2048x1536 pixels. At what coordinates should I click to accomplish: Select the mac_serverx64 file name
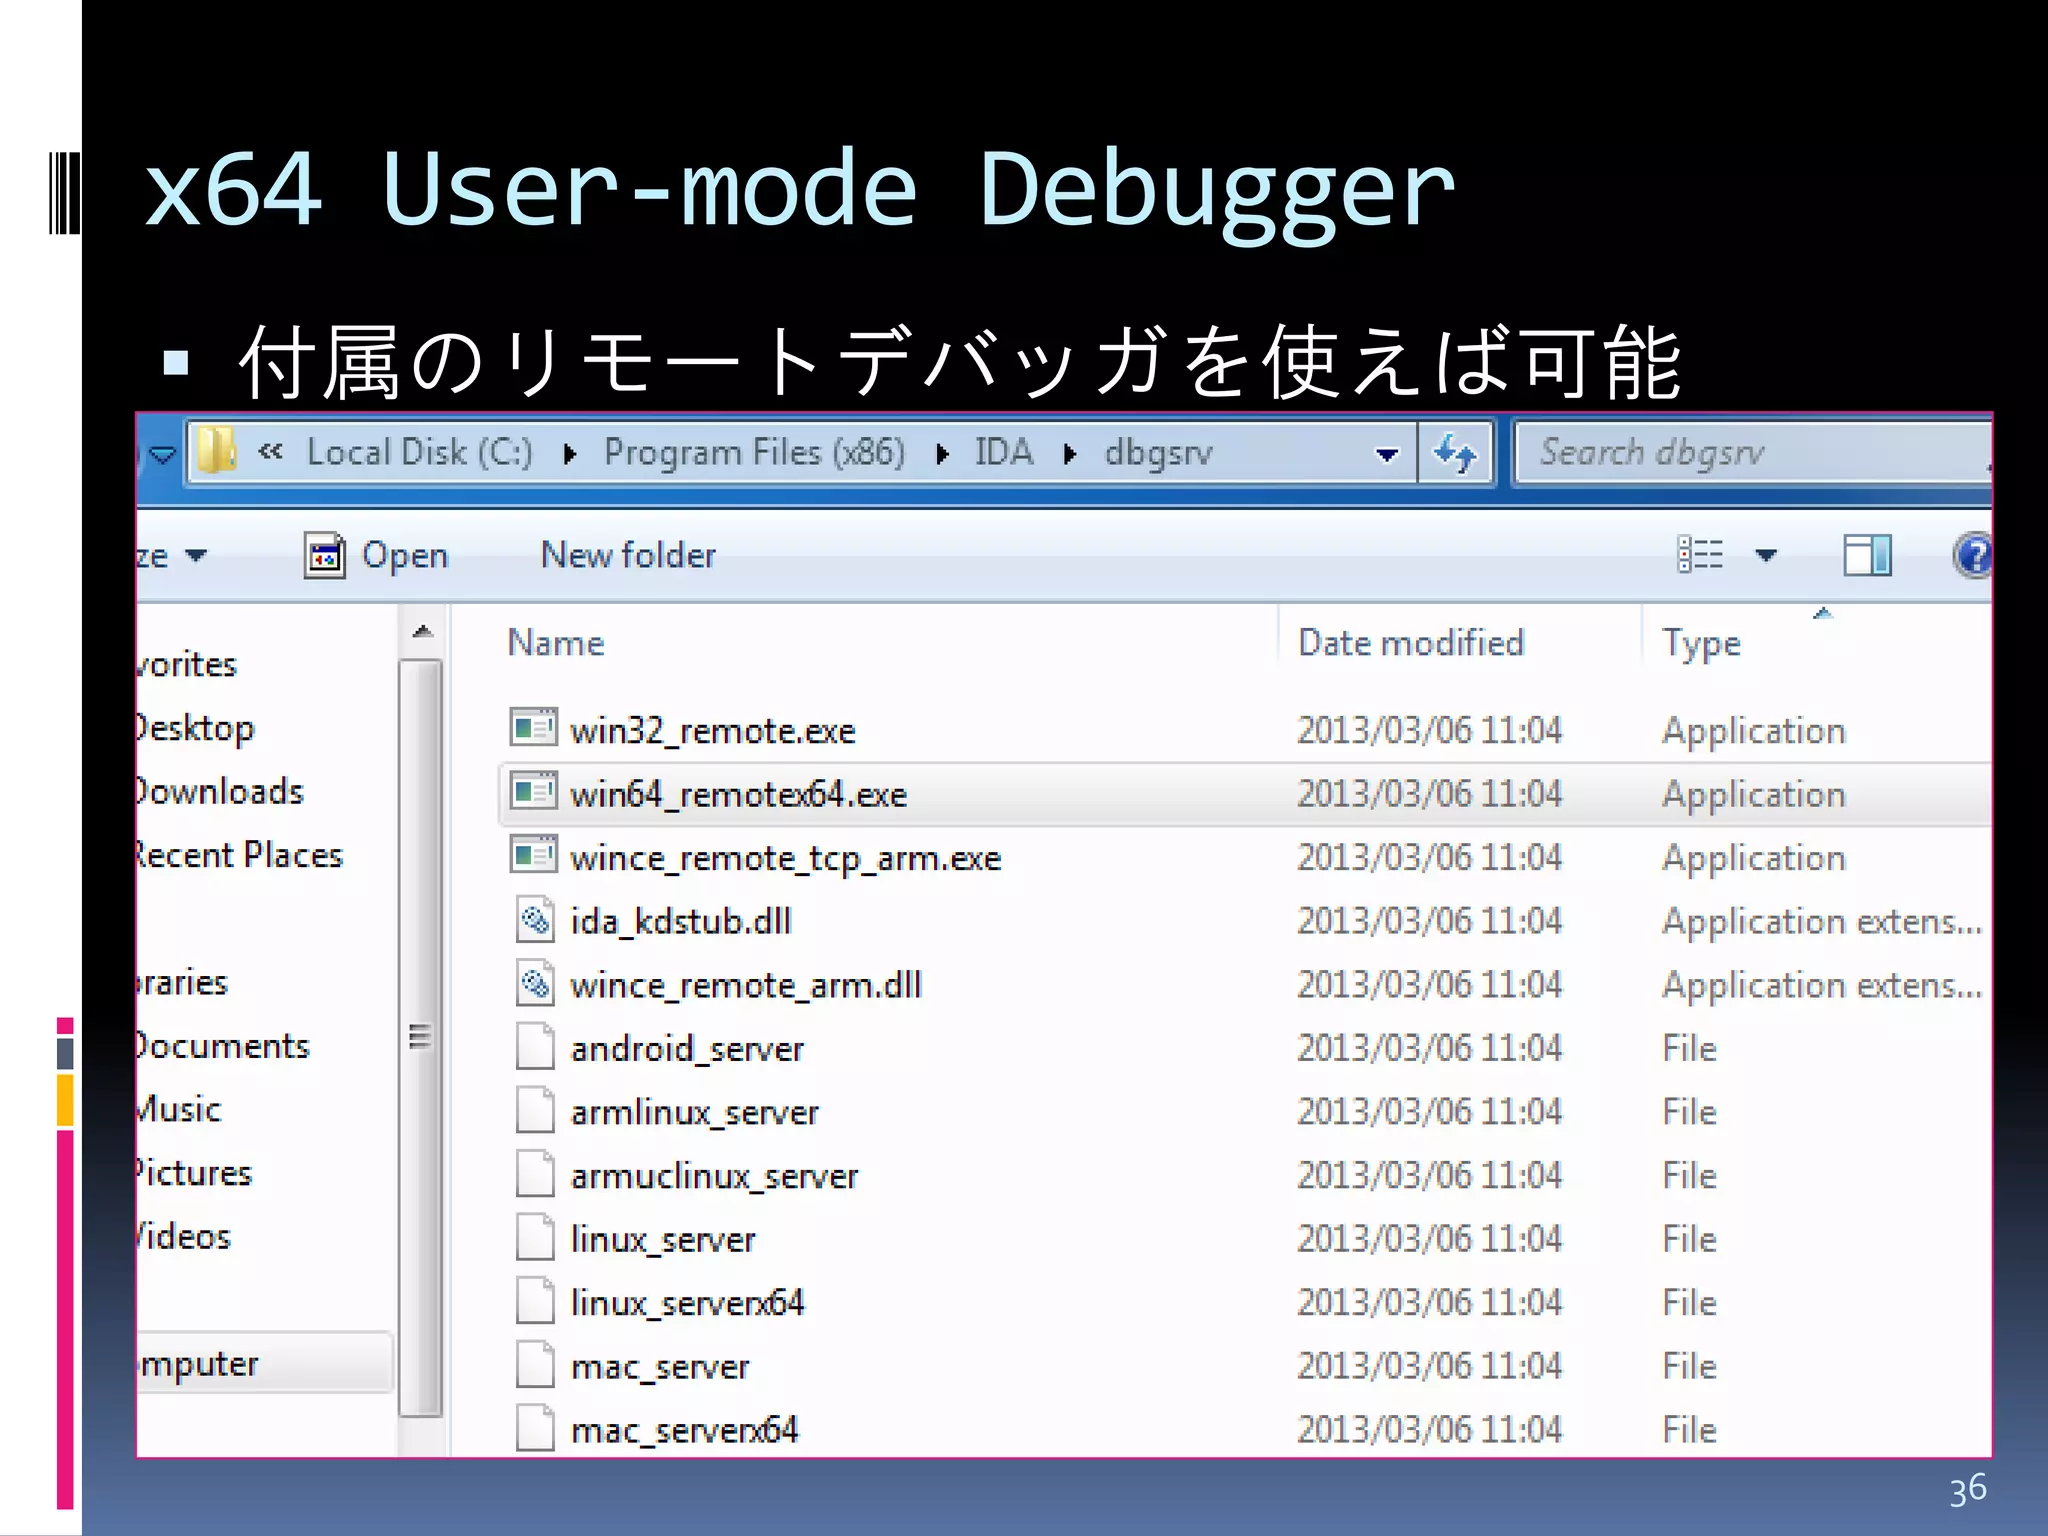(x=684, y=1430)
